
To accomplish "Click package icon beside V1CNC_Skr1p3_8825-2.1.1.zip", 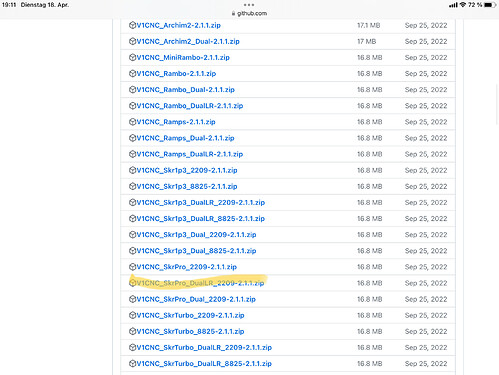I will (x=132, y=186).
